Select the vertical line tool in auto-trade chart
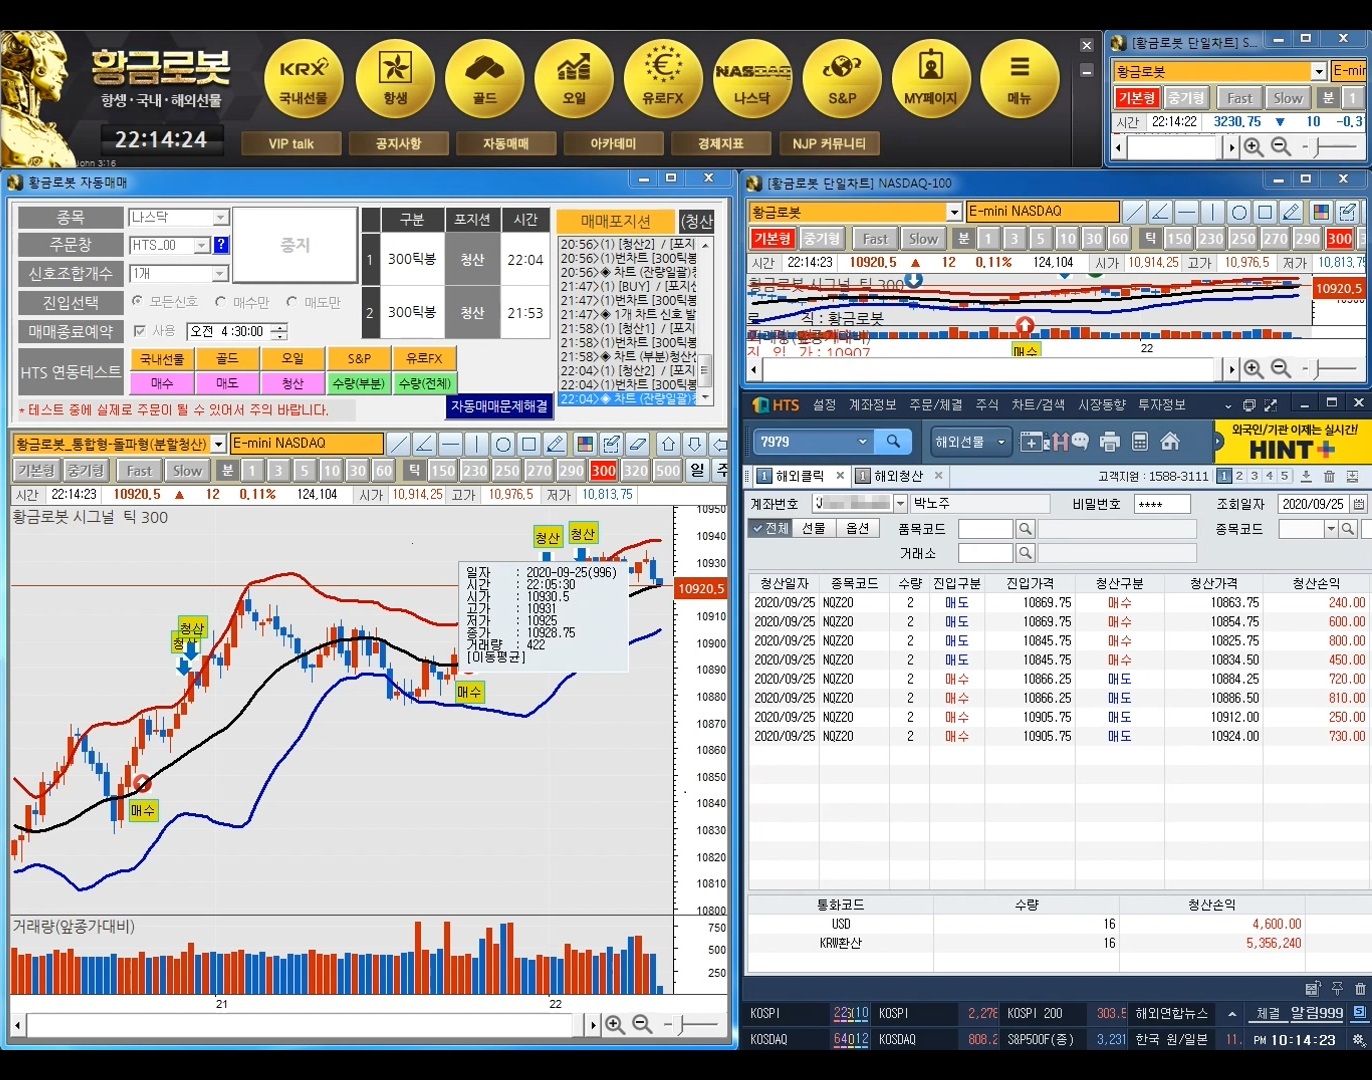The image size is (1372, 1080). (x=477, y=444)
